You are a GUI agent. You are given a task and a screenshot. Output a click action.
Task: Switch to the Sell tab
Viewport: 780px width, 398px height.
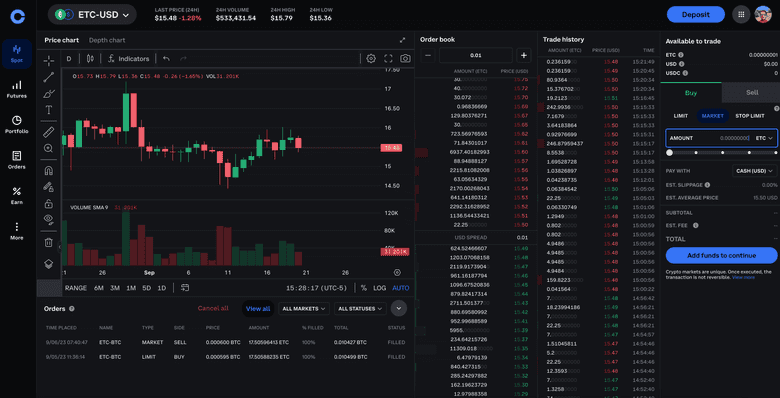click(752, 93)
